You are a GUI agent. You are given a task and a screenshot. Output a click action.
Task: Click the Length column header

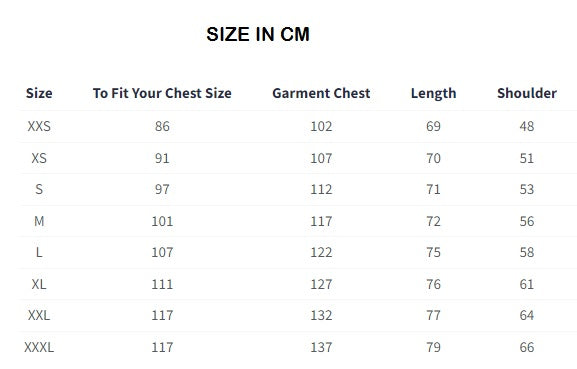click(x=433, y=93)
